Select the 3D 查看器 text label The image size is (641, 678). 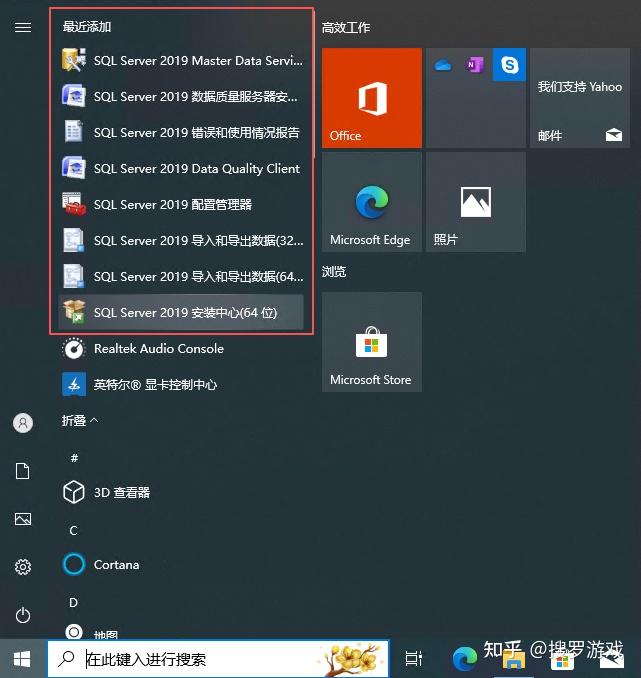(x=122, y=493)
